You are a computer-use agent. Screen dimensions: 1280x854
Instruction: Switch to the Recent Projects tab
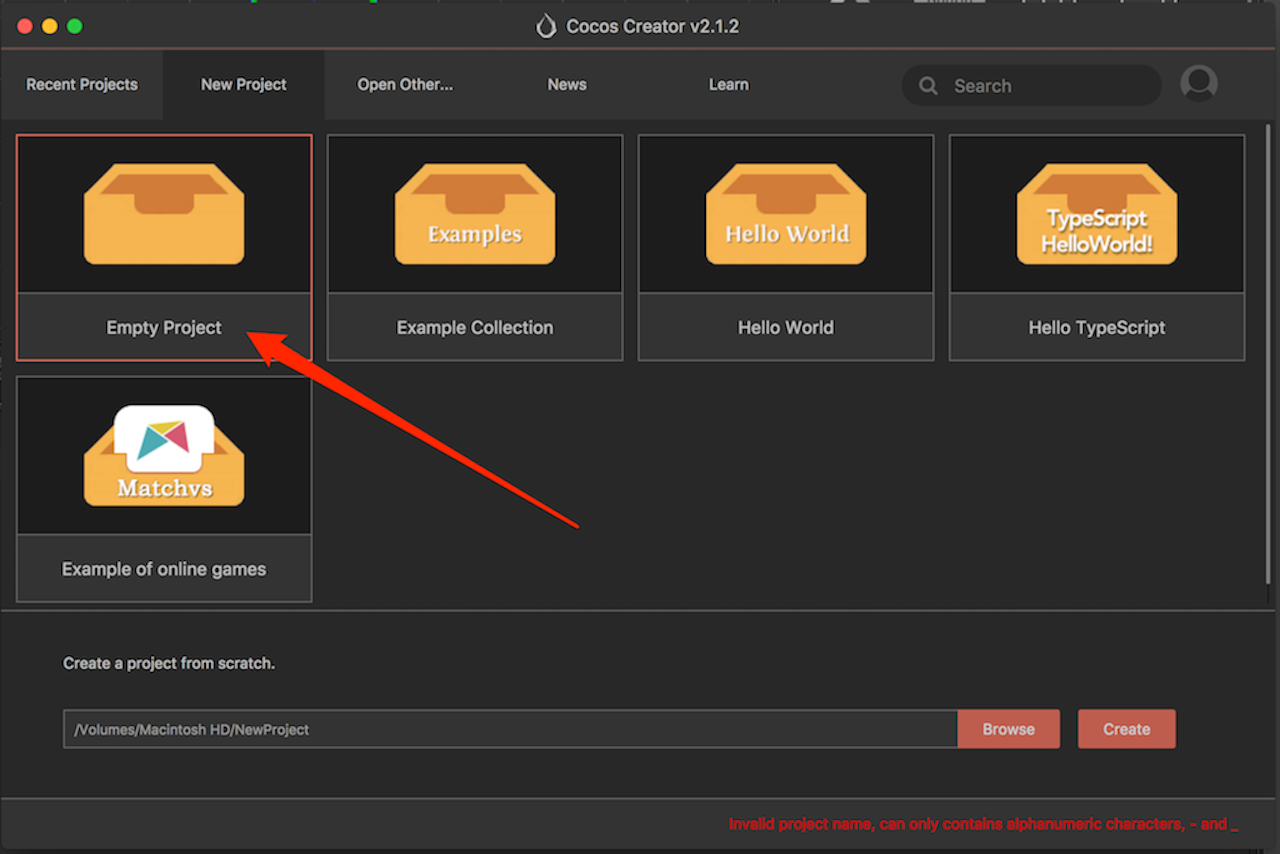pyautogui.click(x=81, y=84)
